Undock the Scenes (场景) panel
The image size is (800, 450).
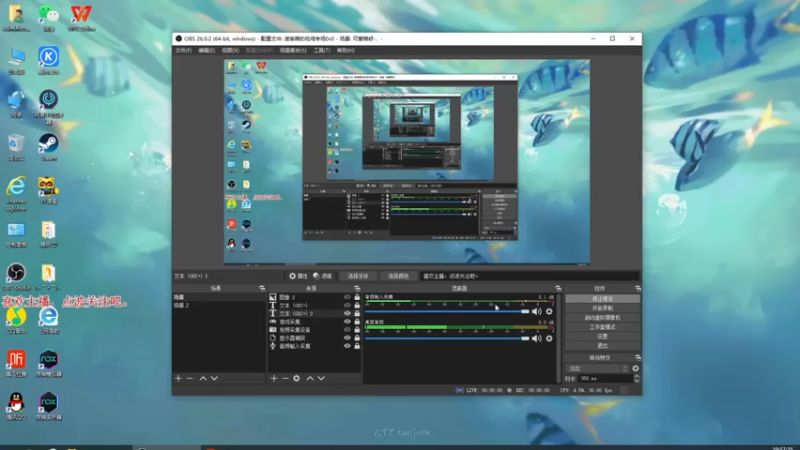point(262,288)
